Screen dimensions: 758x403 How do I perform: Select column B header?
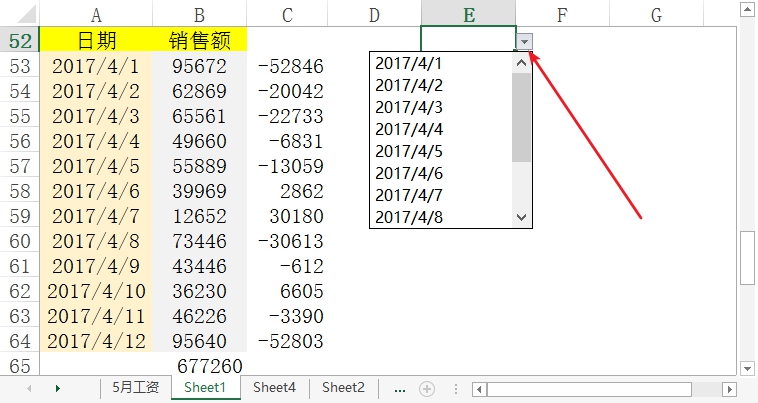pyautogui.click(x=199, y=14)
